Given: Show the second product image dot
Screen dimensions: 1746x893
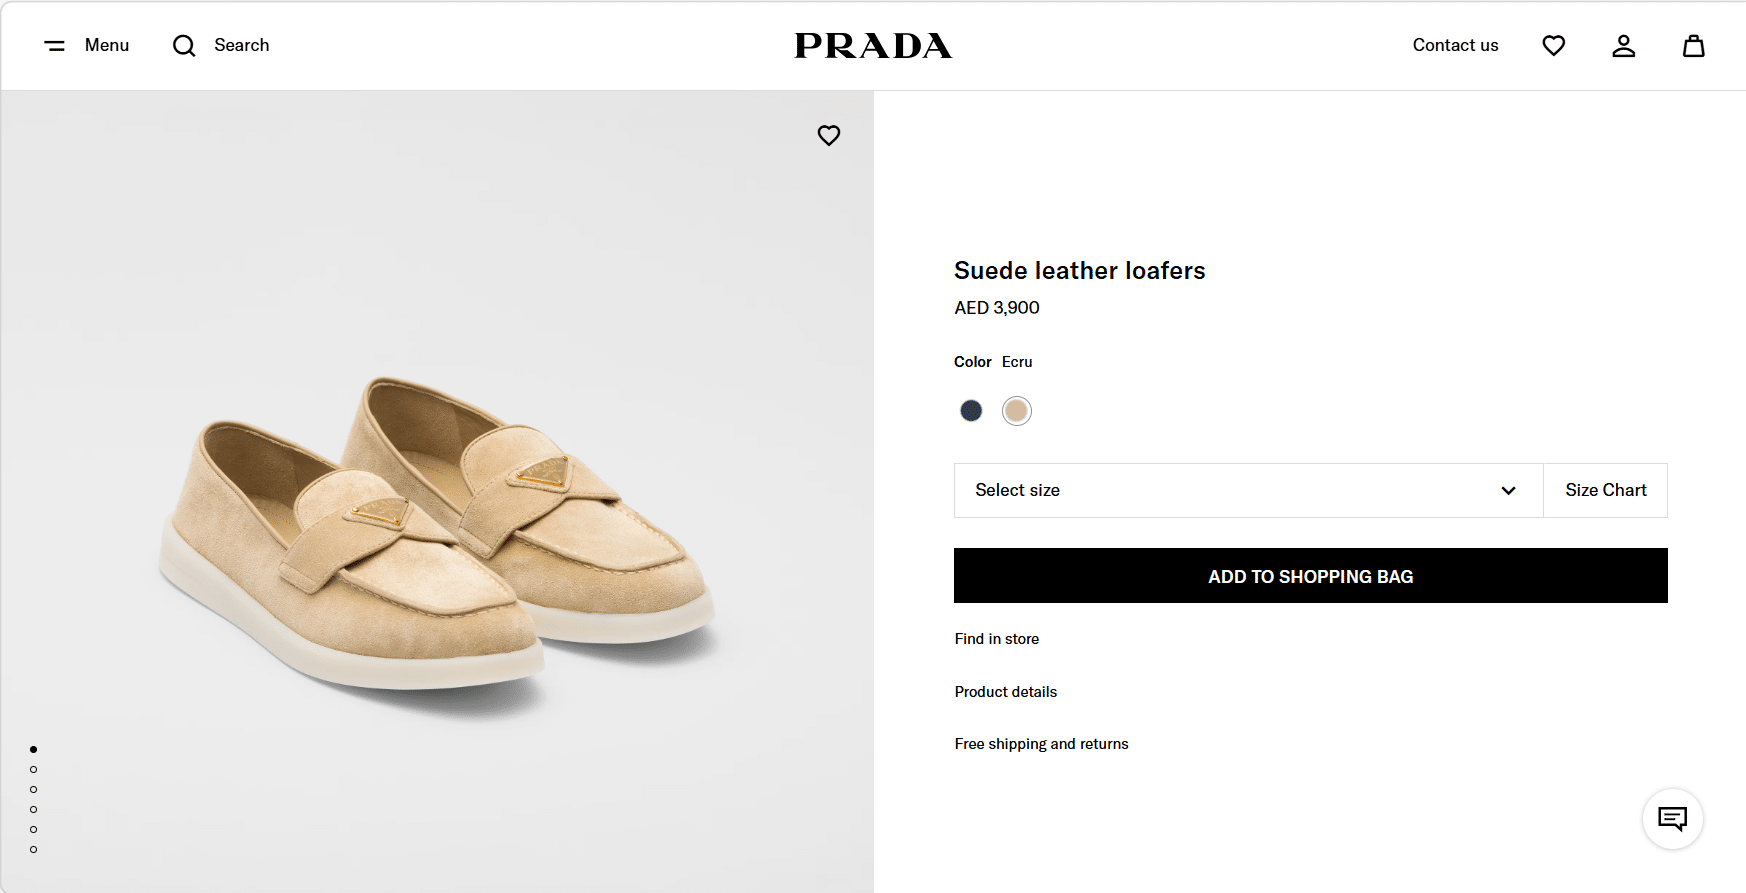Looking at the screenshot, I should tap(34, 769).
